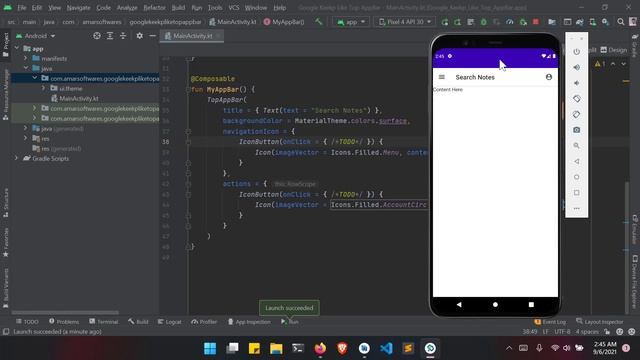Switch editor to Design view

click(613, 50)
